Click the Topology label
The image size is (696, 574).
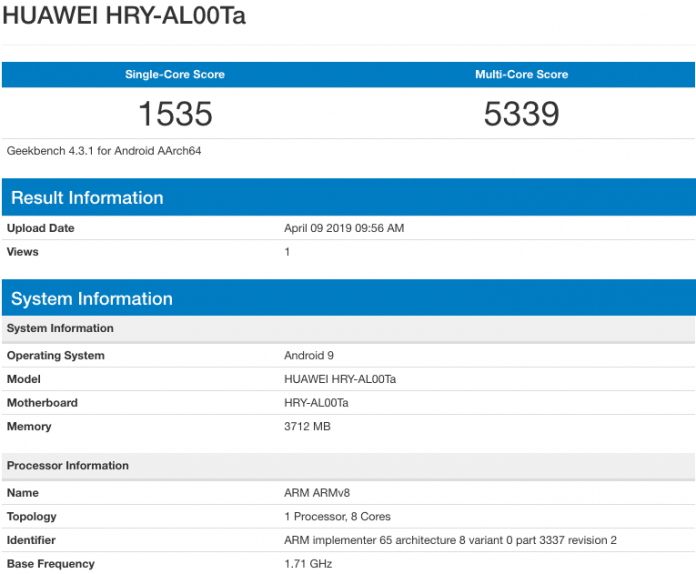(x=32, y=517)
